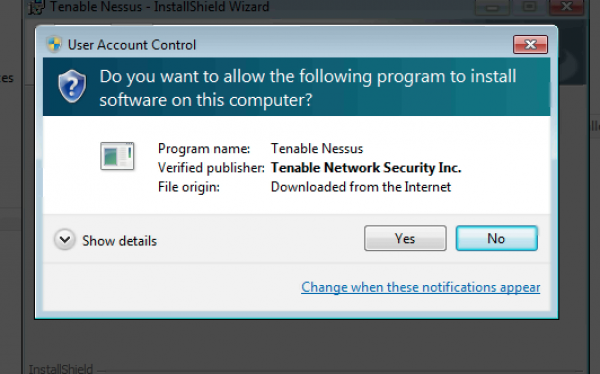Click Yes to allow installation

click(405, 238)
